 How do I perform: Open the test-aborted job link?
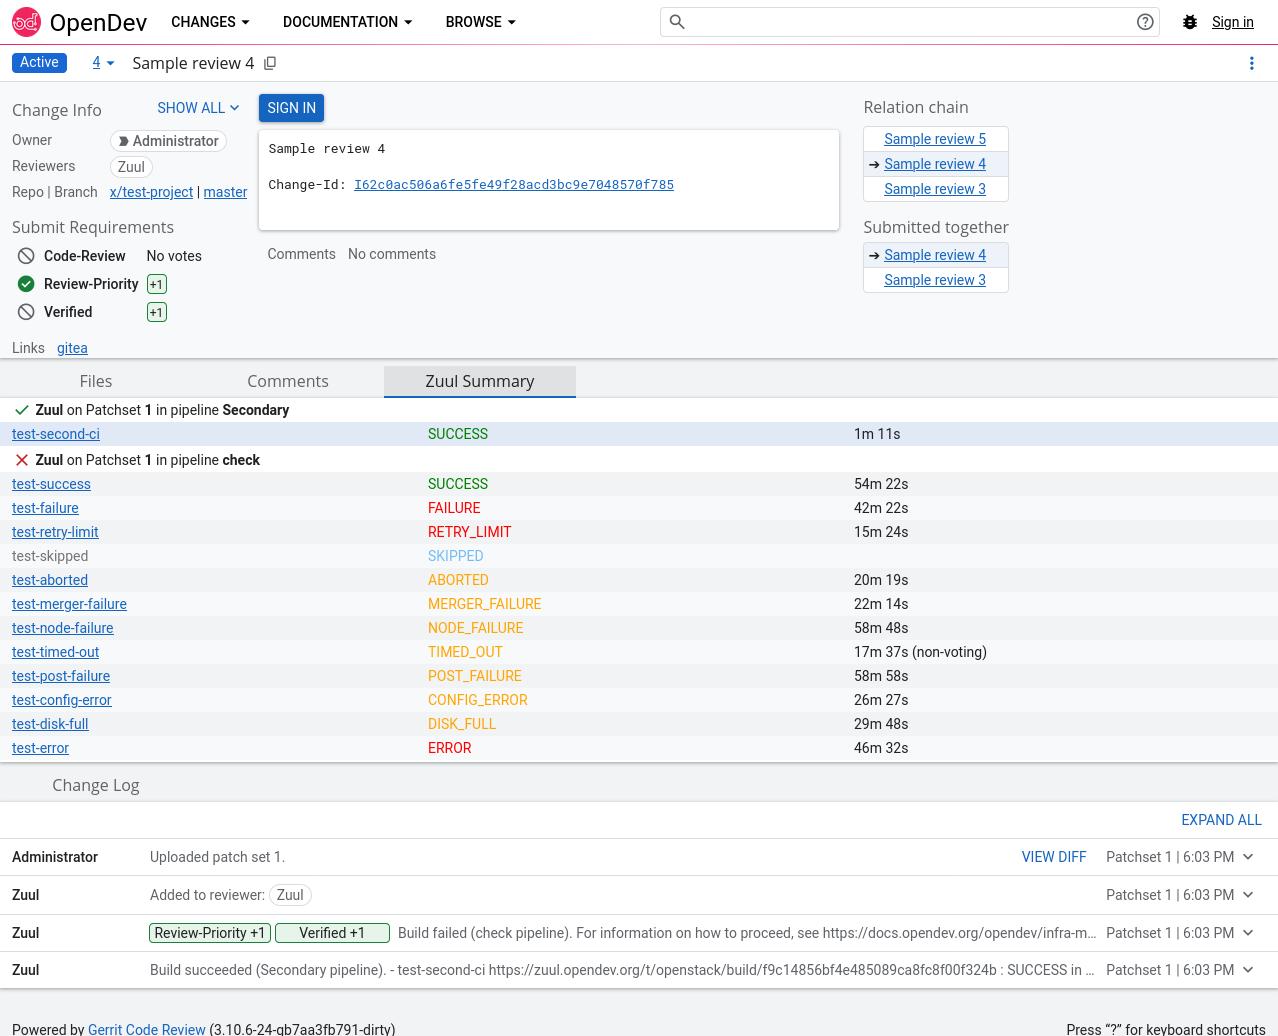[50, 580]
